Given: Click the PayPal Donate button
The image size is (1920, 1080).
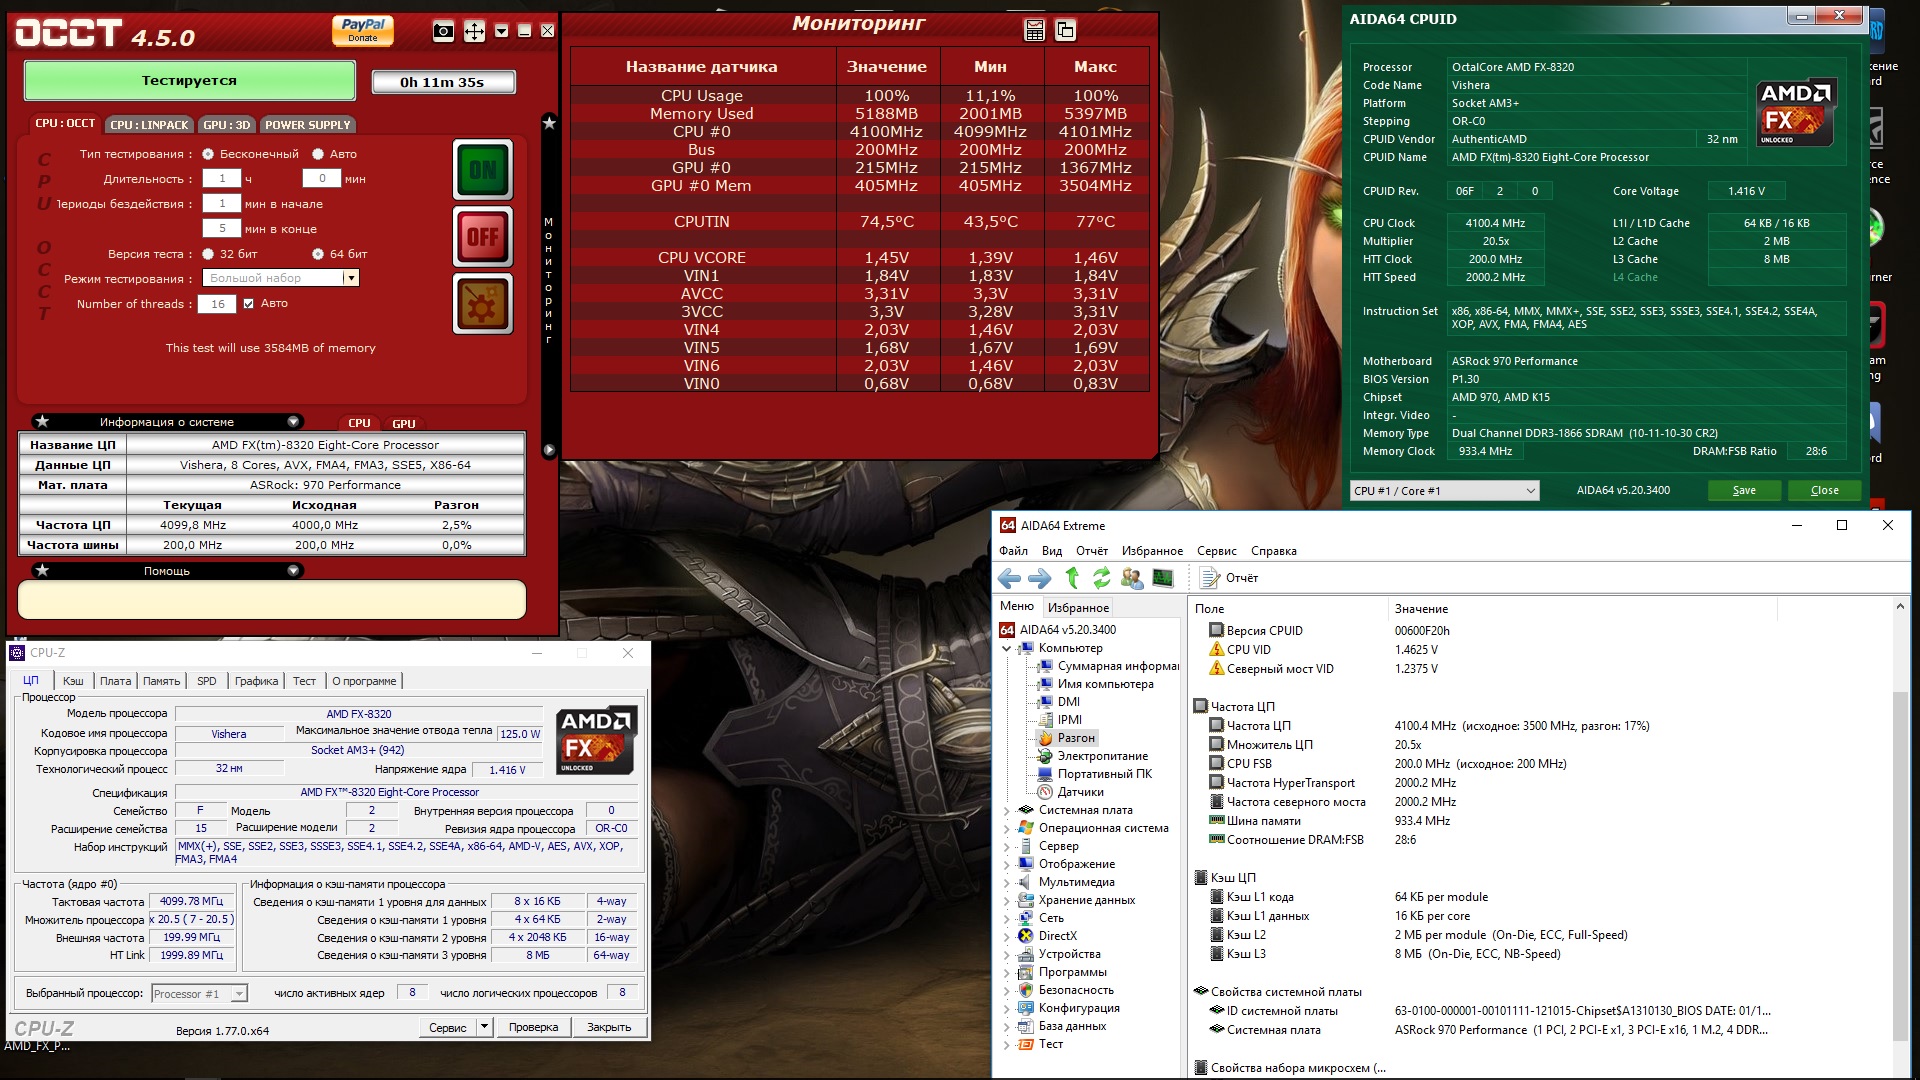Looking at the screenshot, I should (x=363, y=30).
